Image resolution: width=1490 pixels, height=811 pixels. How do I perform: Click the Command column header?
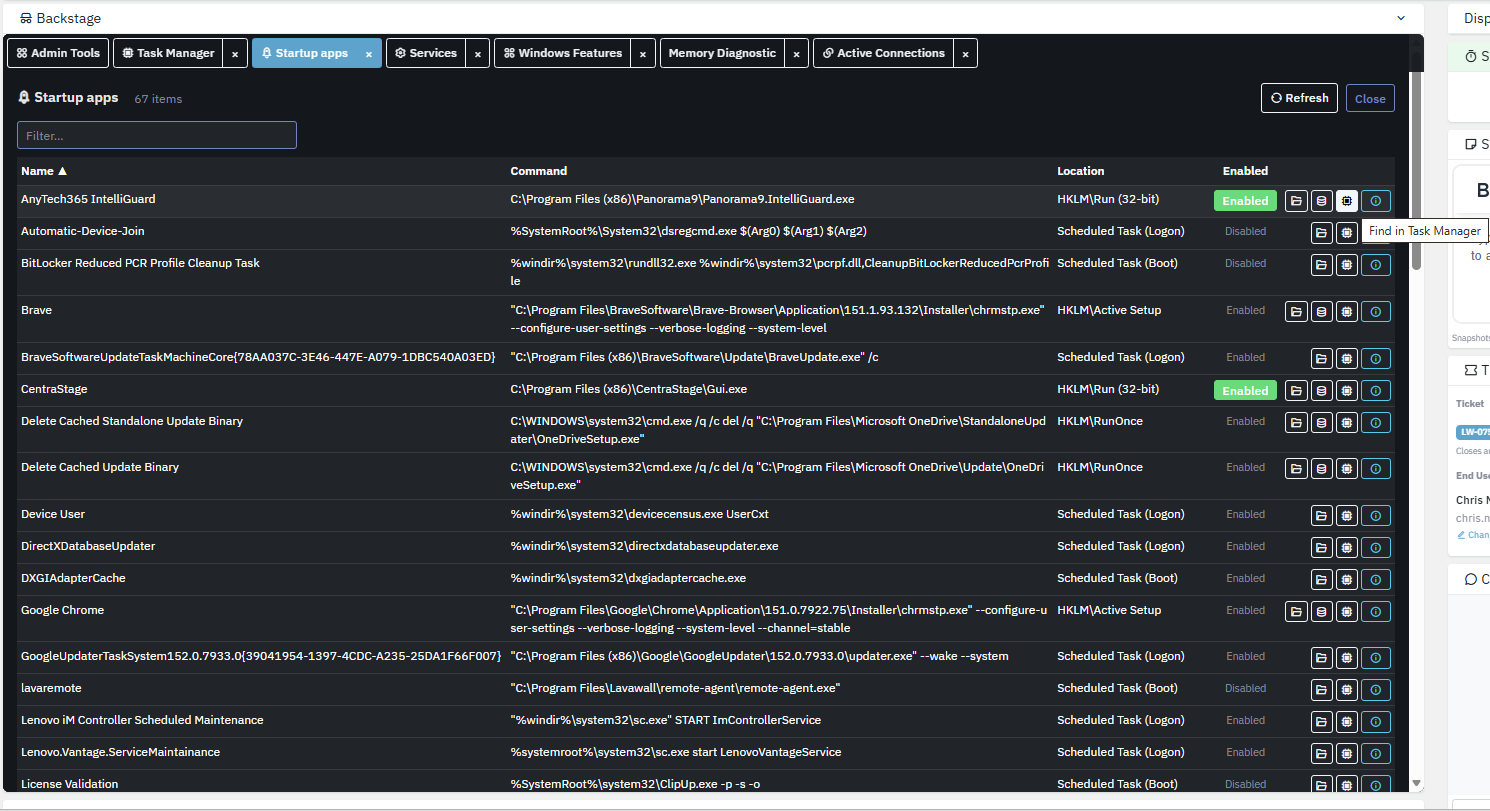[x=539, y=171]
